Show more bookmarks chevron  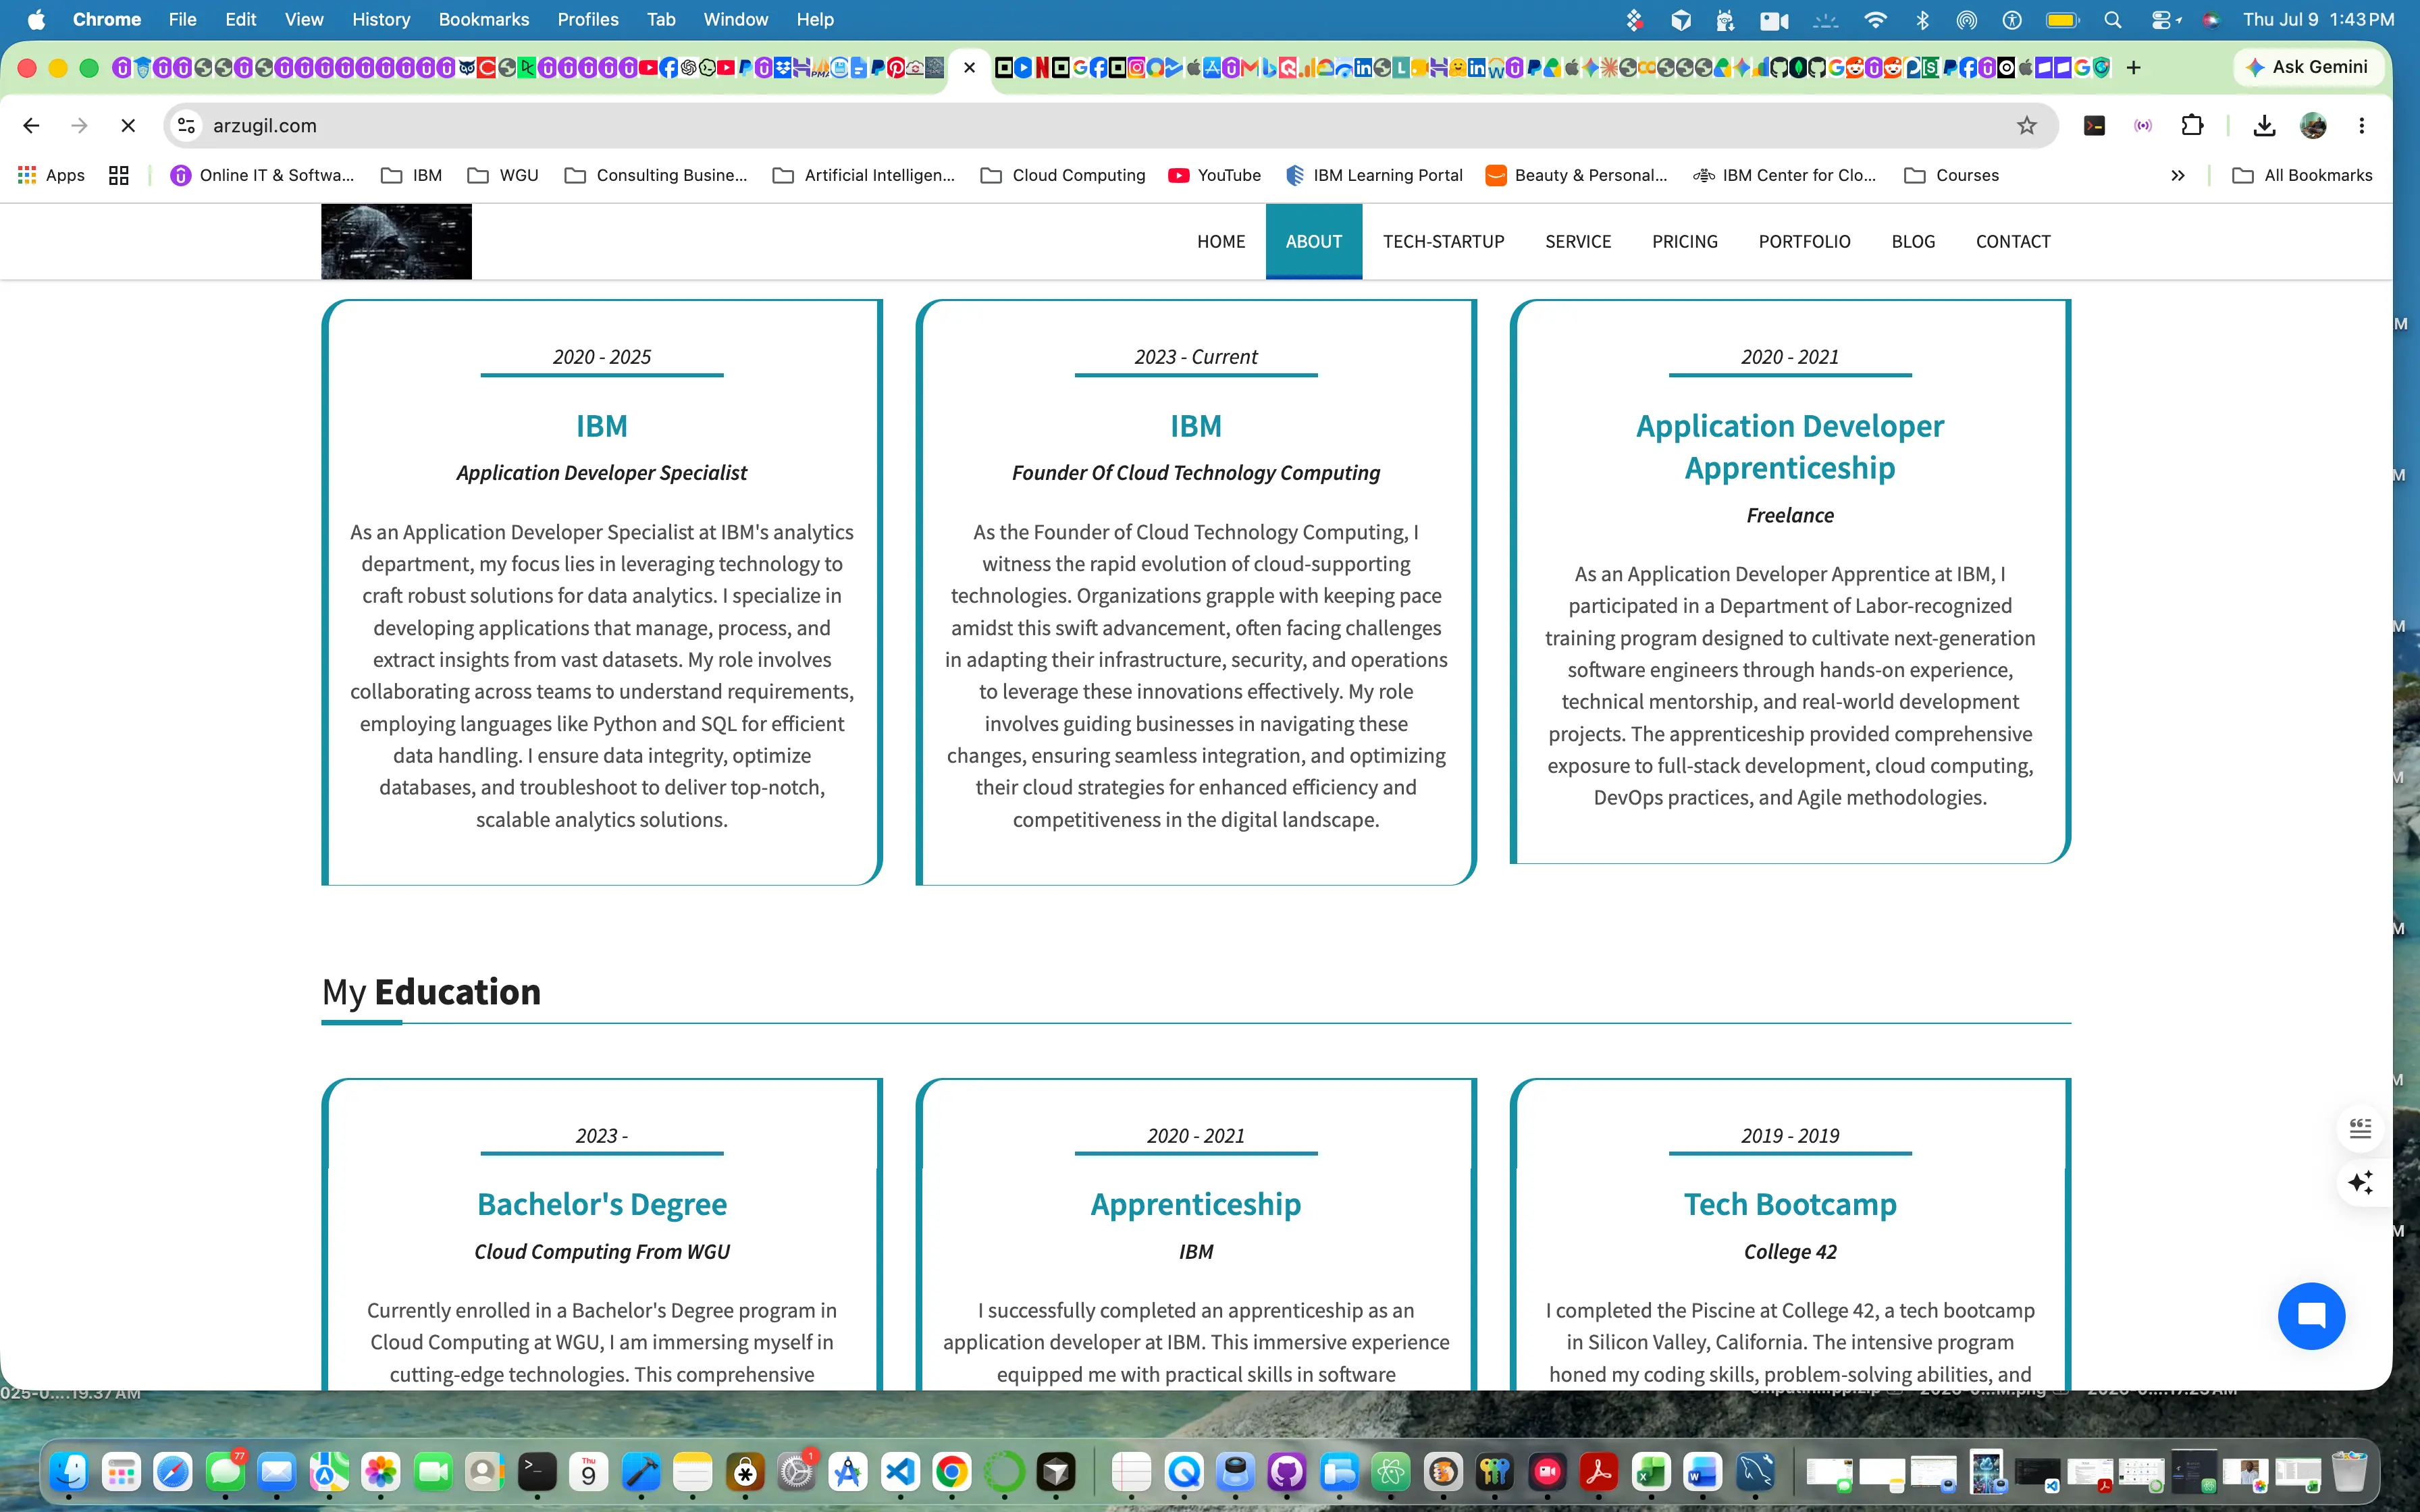[2178, 175]
